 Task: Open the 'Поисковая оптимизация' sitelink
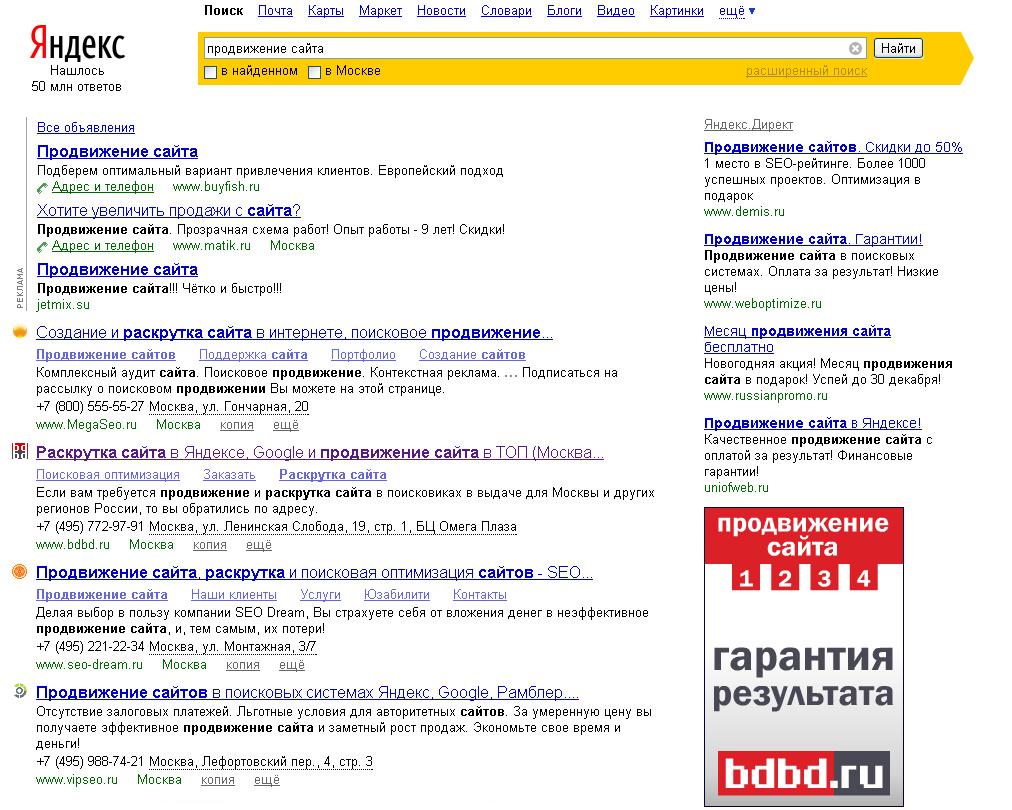pos(108,474)
